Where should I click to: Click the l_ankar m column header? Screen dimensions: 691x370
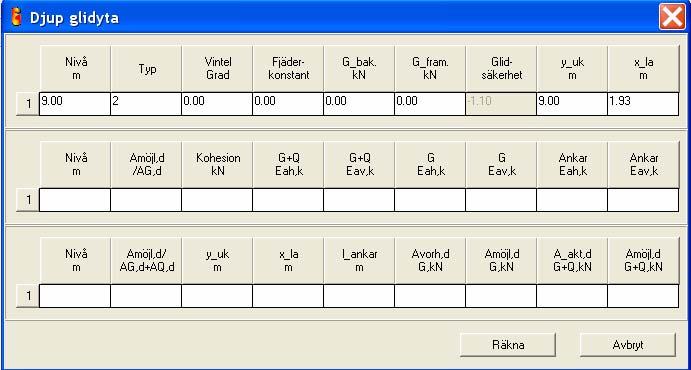coord(359,261)
